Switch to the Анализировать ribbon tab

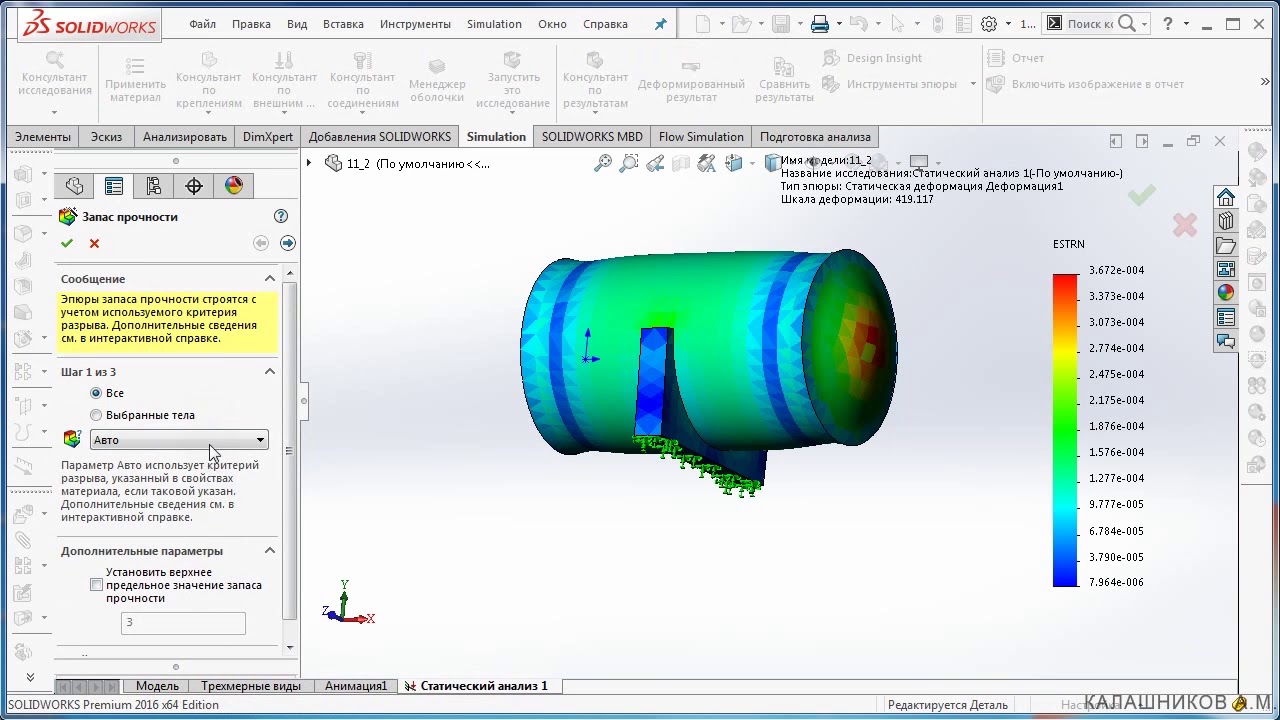185,137
